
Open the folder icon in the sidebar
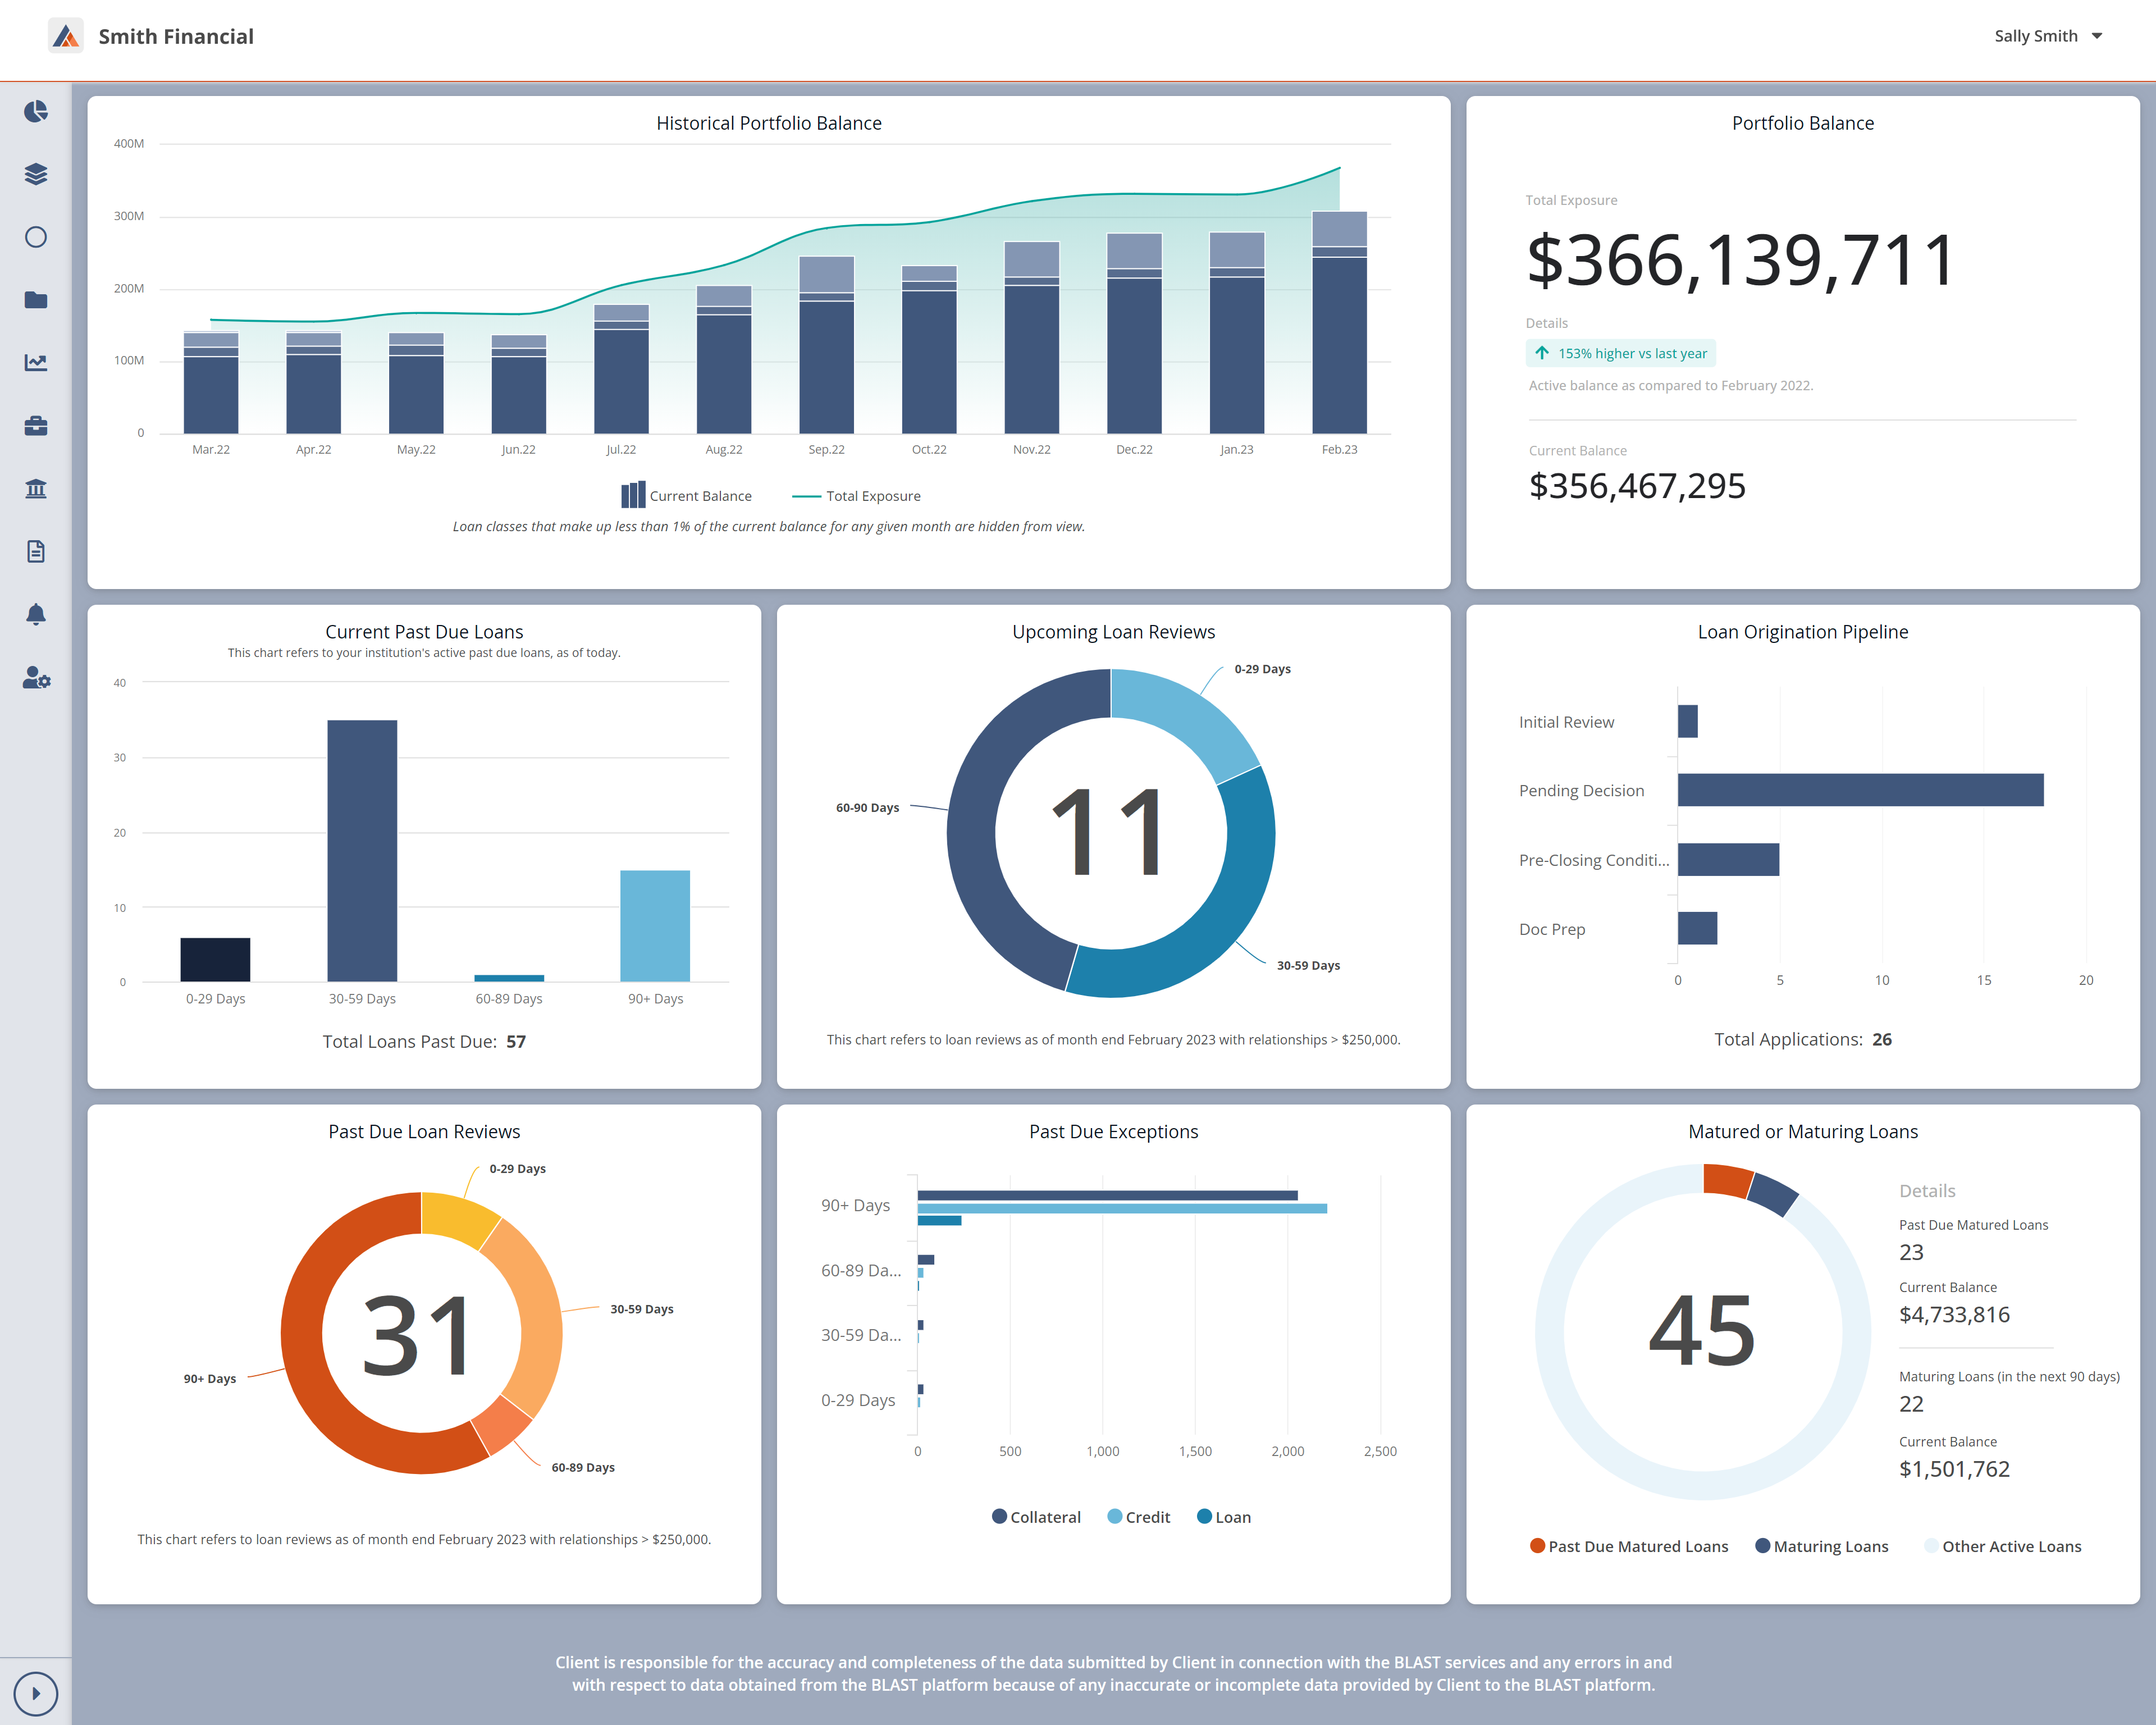36,300
